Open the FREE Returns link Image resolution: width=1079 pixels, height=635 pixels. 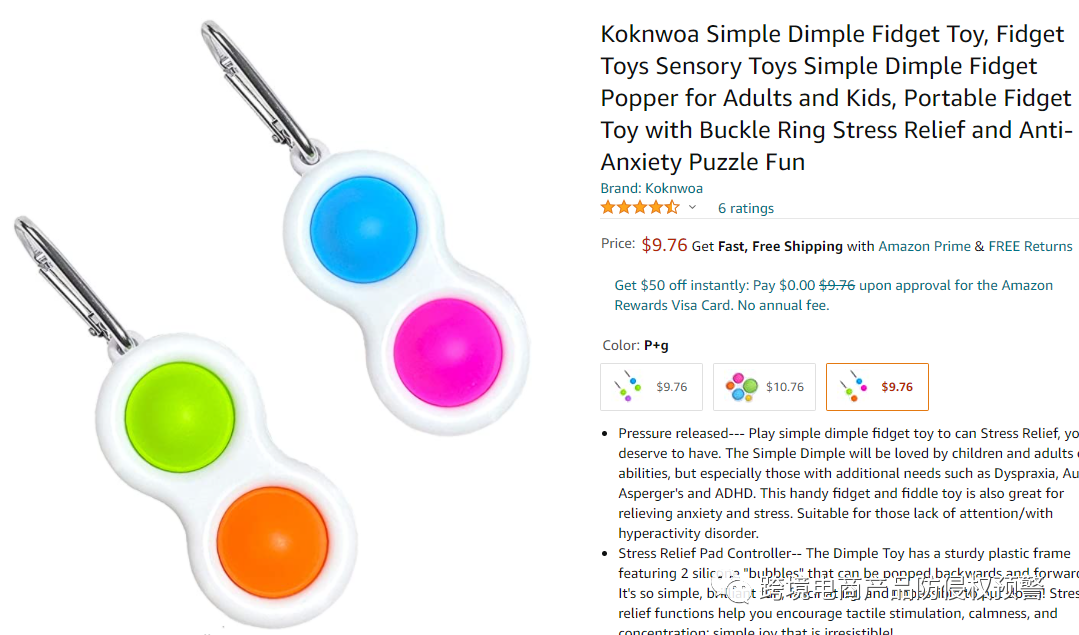1030,246
